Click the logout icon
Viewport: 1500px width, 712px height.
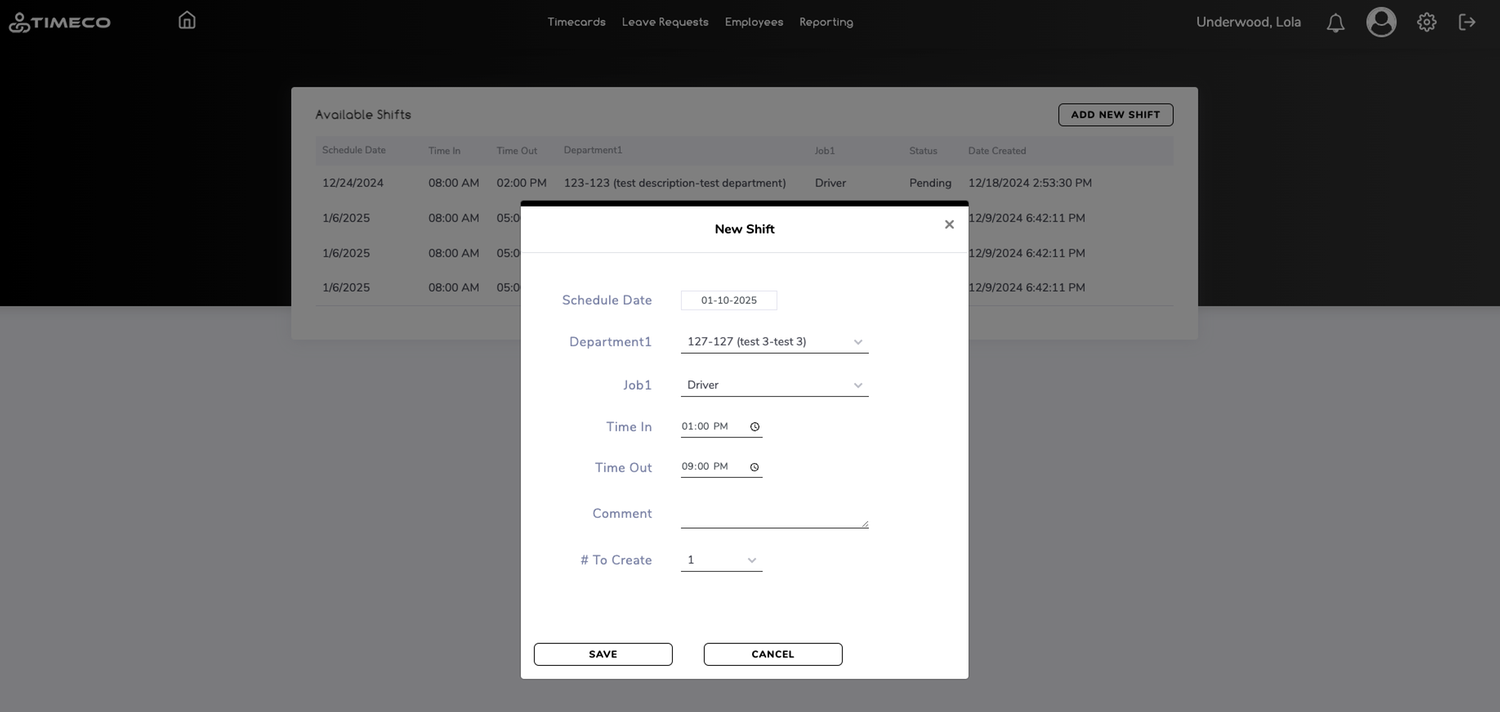(1467, 22)
